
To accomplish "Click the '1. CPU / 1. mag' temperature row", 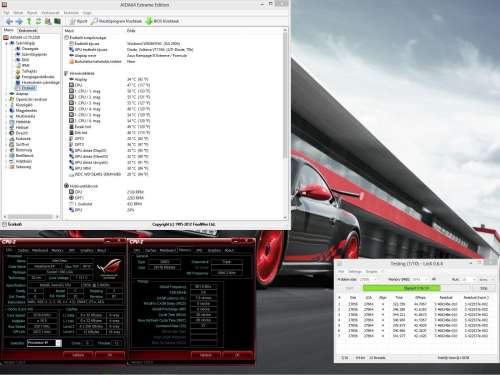I will [109, 91].
